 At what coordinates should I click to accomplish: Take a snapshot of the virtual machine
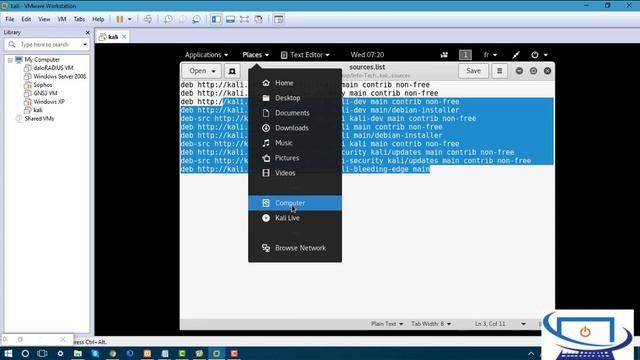coord(168,19)
